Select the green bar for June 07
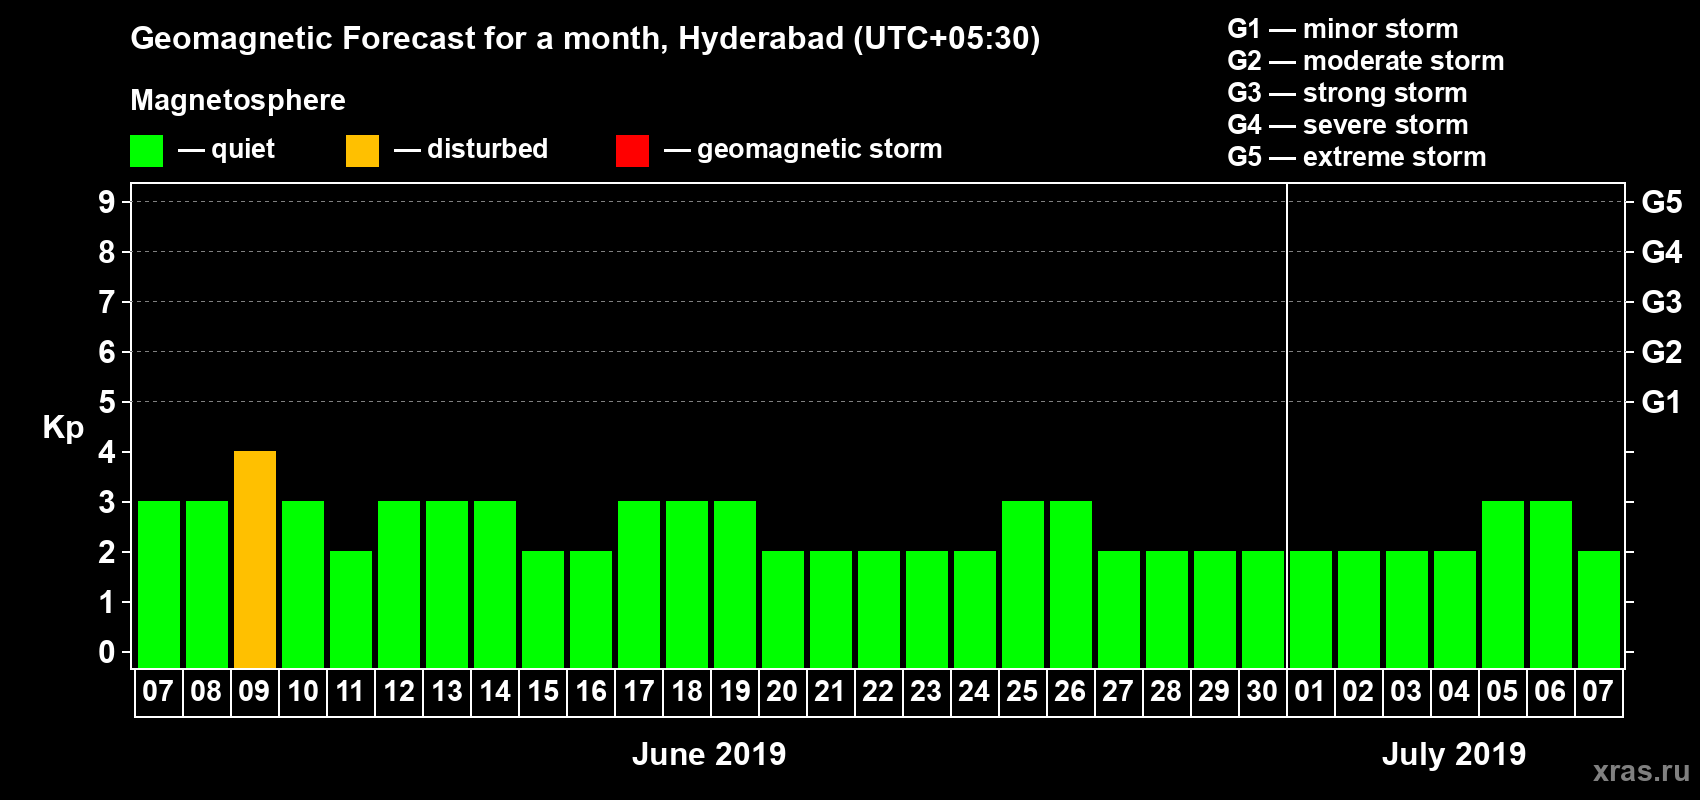The width and height of the screenshot is (1700, 800). pyautogui.click(x=159, y=585)
